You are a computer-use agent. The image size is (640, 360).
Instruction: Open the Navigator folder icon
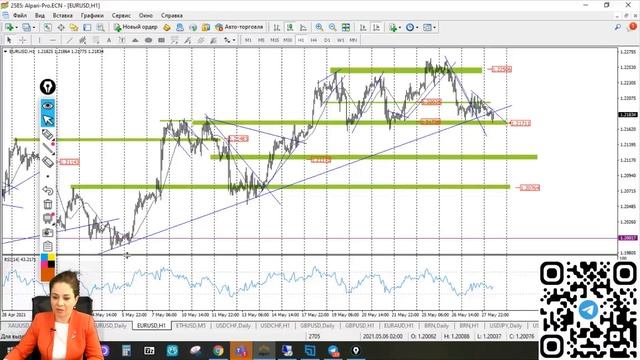coord(74,27)
